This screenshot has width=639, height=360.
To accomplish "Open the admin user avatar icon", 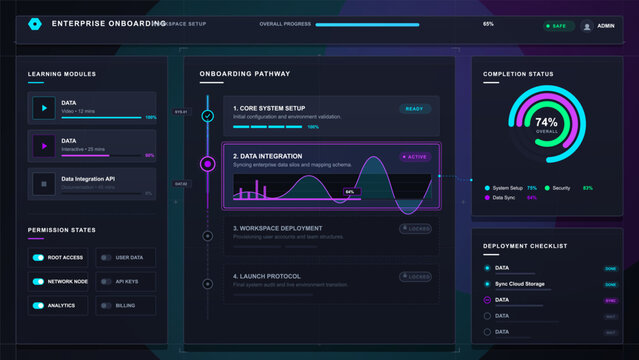I will point(587,26).
